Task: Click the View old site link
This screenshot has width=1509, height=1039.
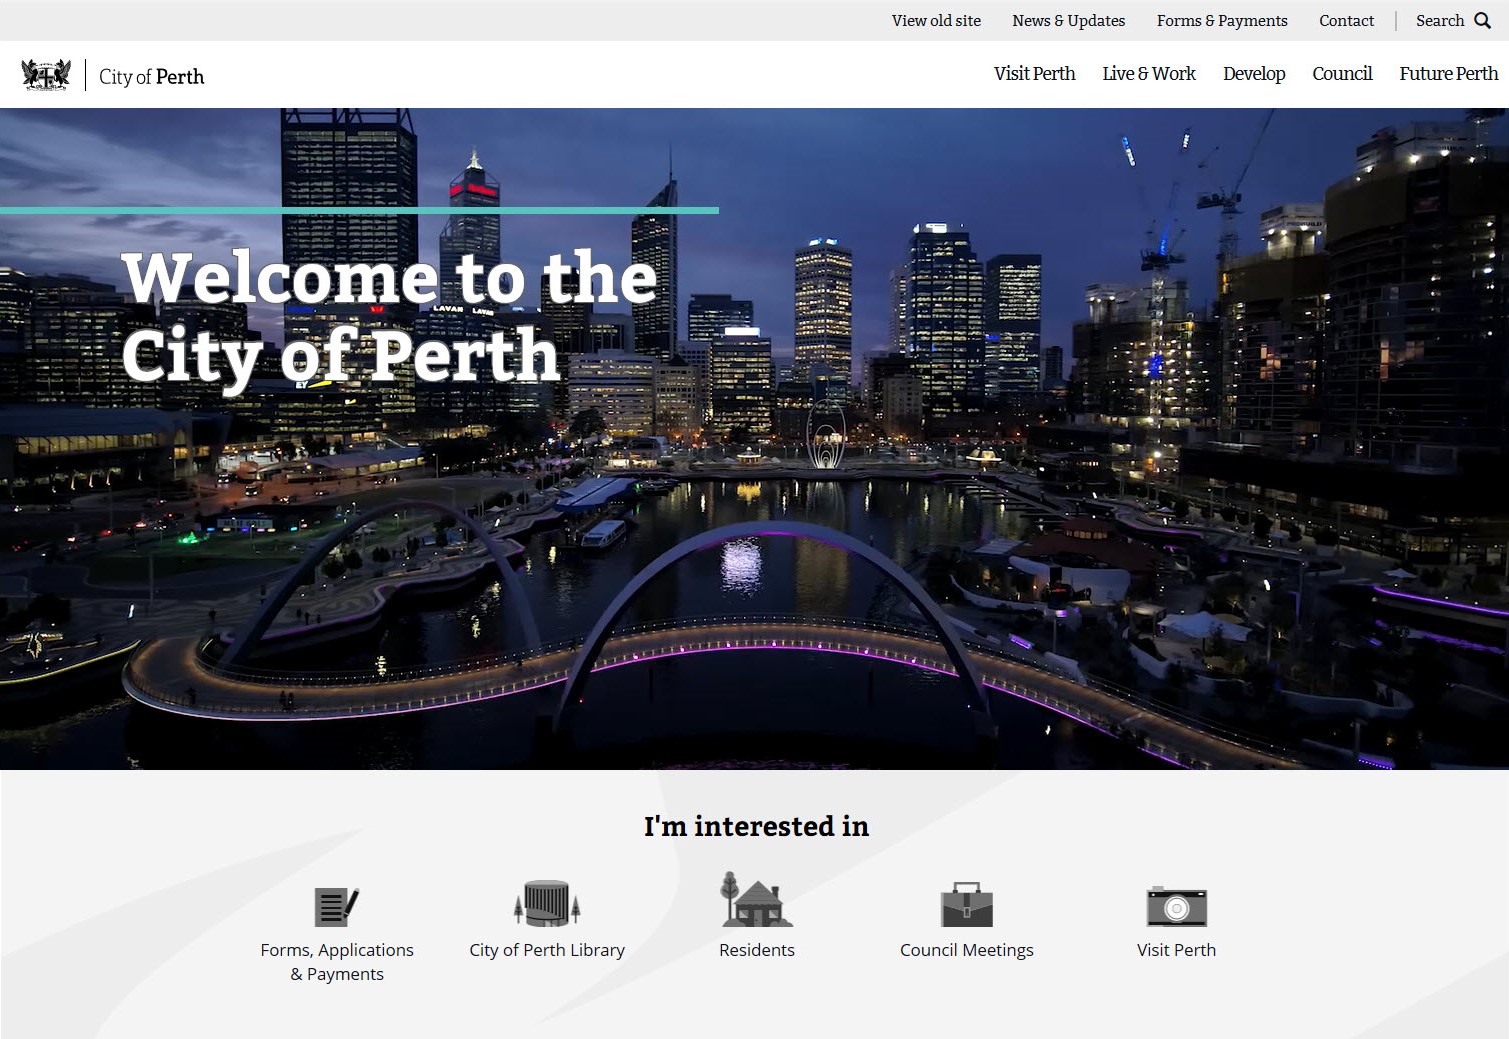Action: click(935, 20)
